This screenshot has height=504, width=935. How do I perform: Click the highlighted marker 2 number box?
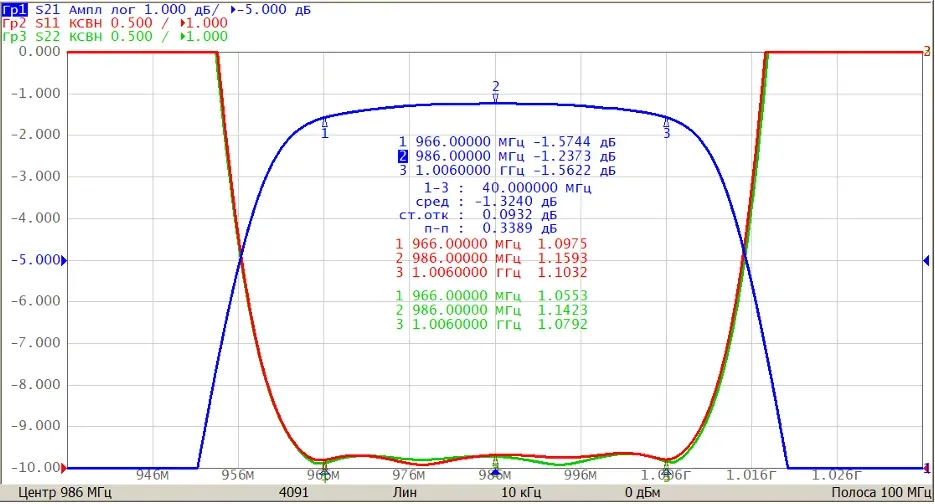[x=403, y=156]
